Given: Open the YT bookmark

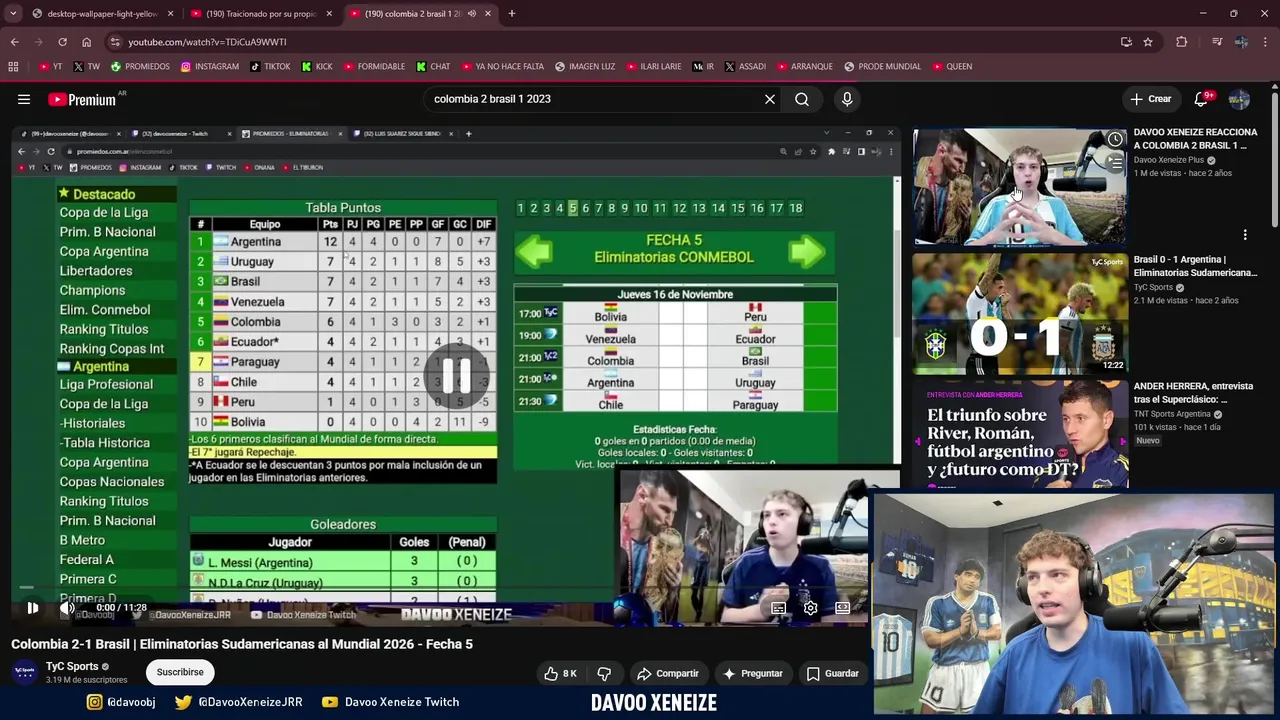Looking at the screenshot, I should point(50,67).
